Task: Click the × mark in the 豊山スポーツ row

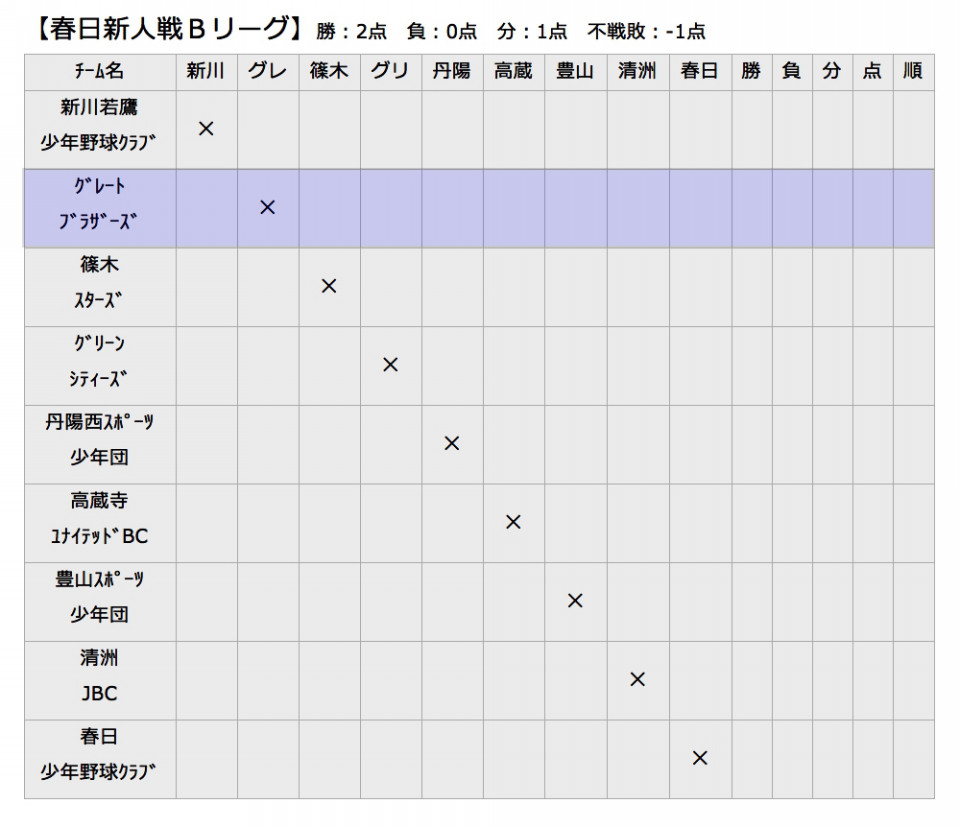Action: (x=575, y=601)
